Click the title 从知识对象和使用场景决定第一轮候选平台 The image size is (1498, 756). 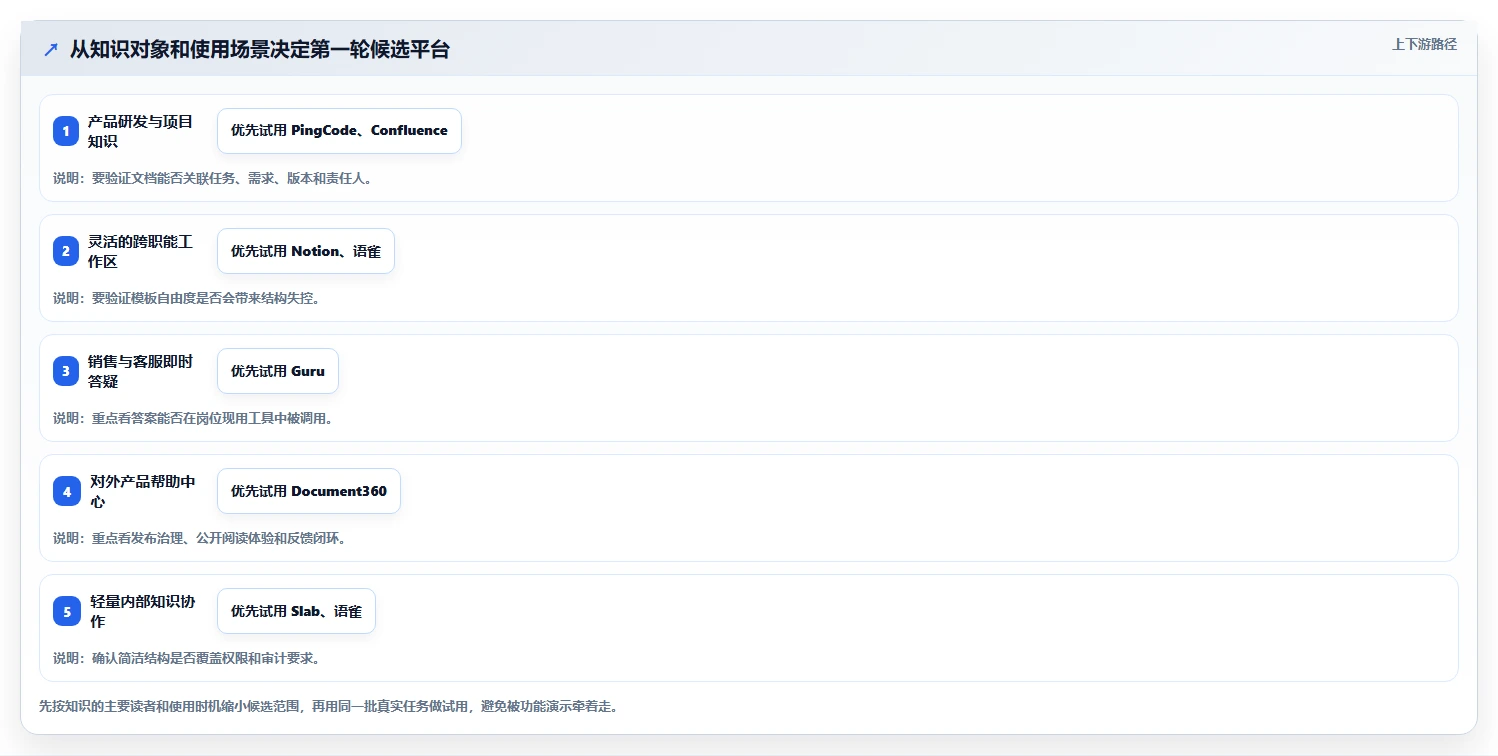pyautogui.click(x=260, y=49)
